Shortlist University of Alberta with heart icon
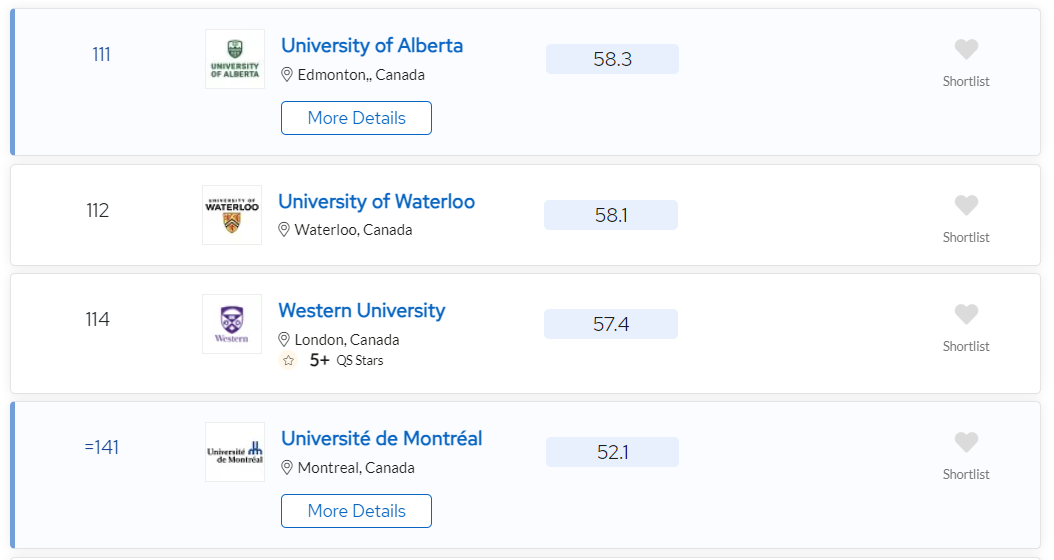The image size is (1054, 560). (966, 49)
